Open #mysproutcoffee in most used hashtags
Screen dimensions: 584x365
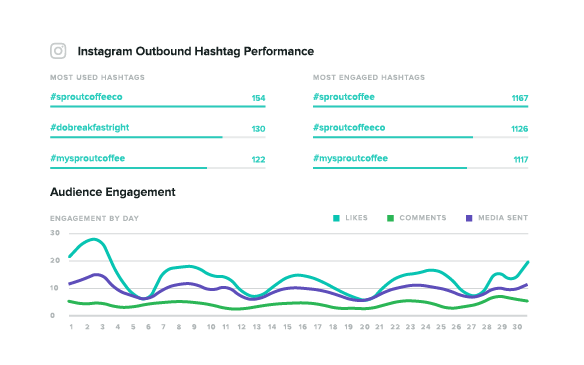point(88,158)
